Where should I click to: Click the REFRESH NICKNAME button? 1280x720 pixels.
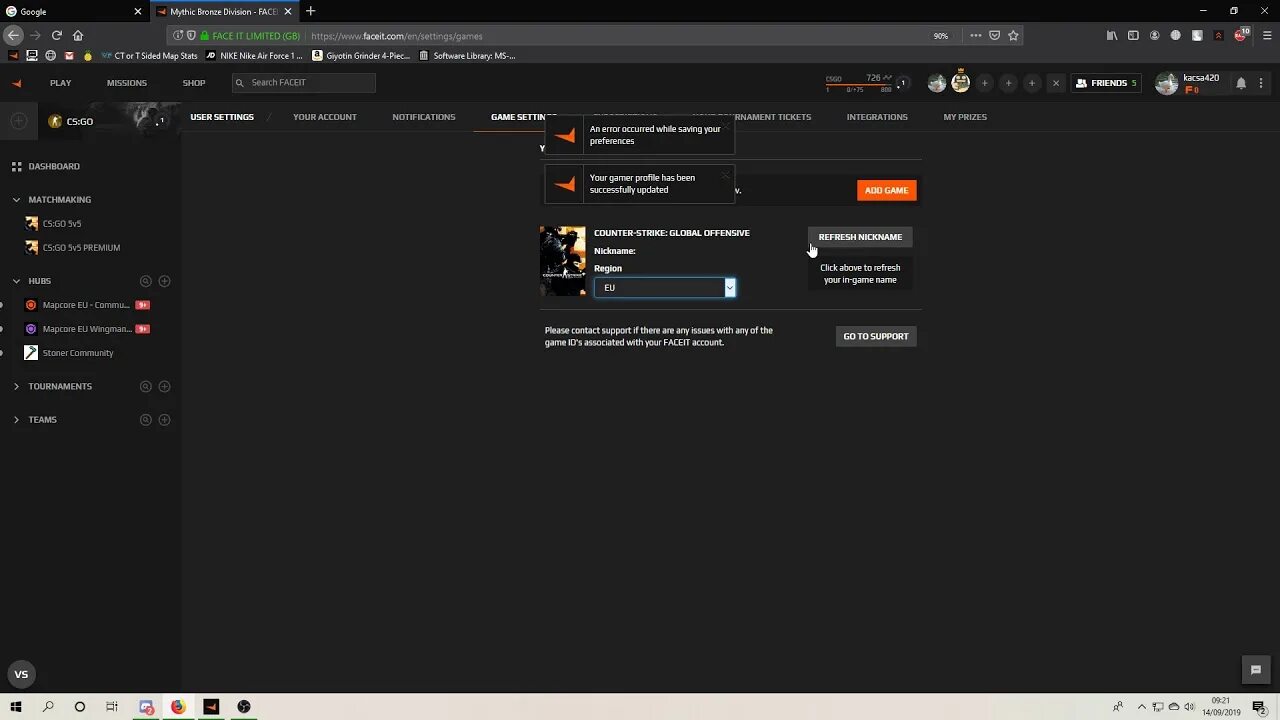click(x=860, y=237)
